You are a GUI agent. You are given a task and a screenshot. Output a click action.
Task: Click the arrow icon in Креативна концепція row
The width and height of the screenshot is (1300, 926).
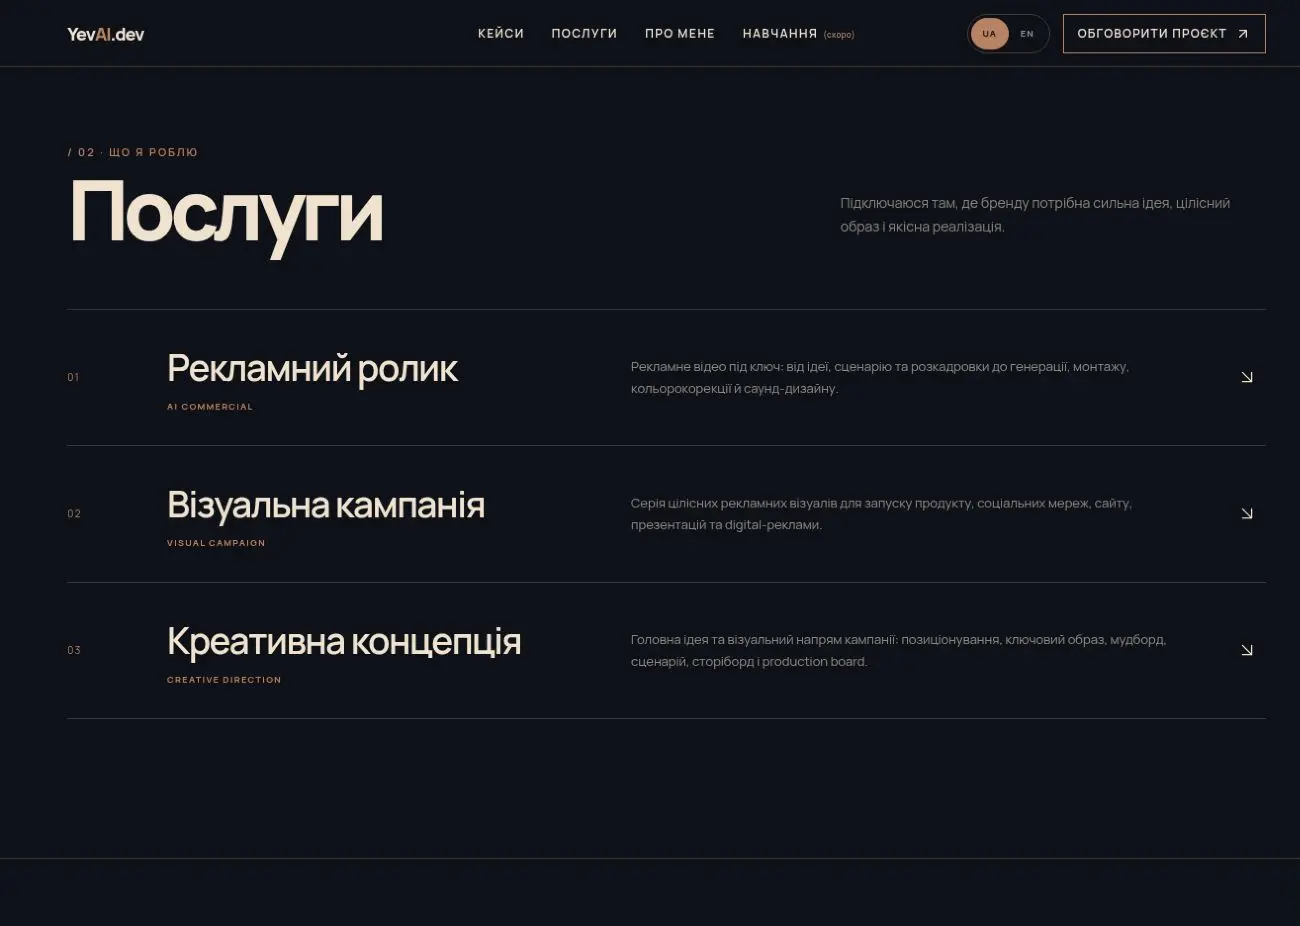(x=1246, y=650)
